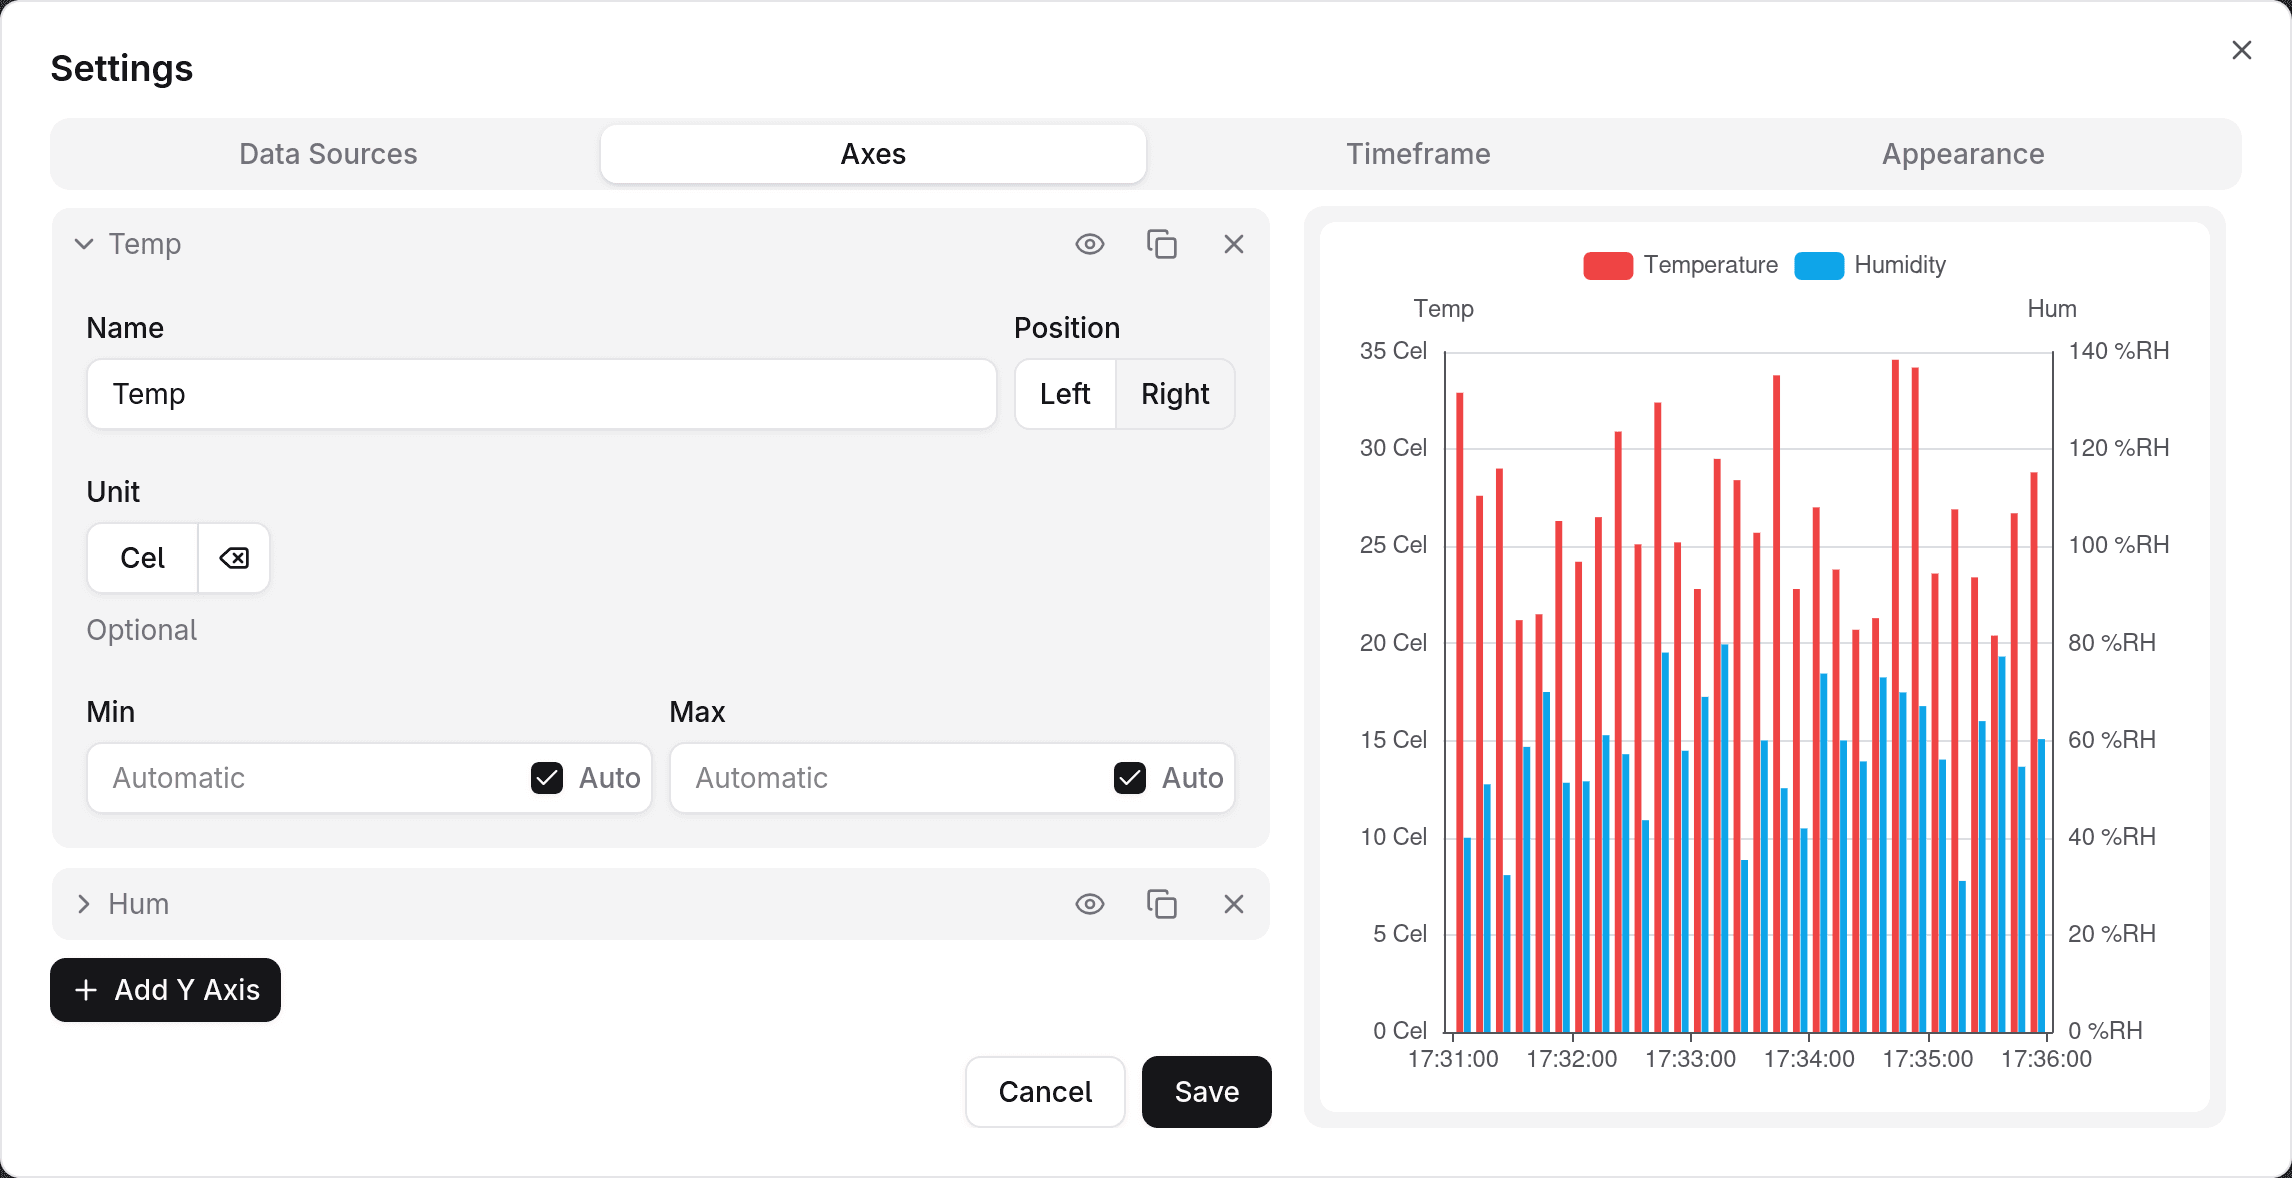Screen dimensions: 2292x1178
Task: Collapse the Temp axis section
Action: (84, 244)
